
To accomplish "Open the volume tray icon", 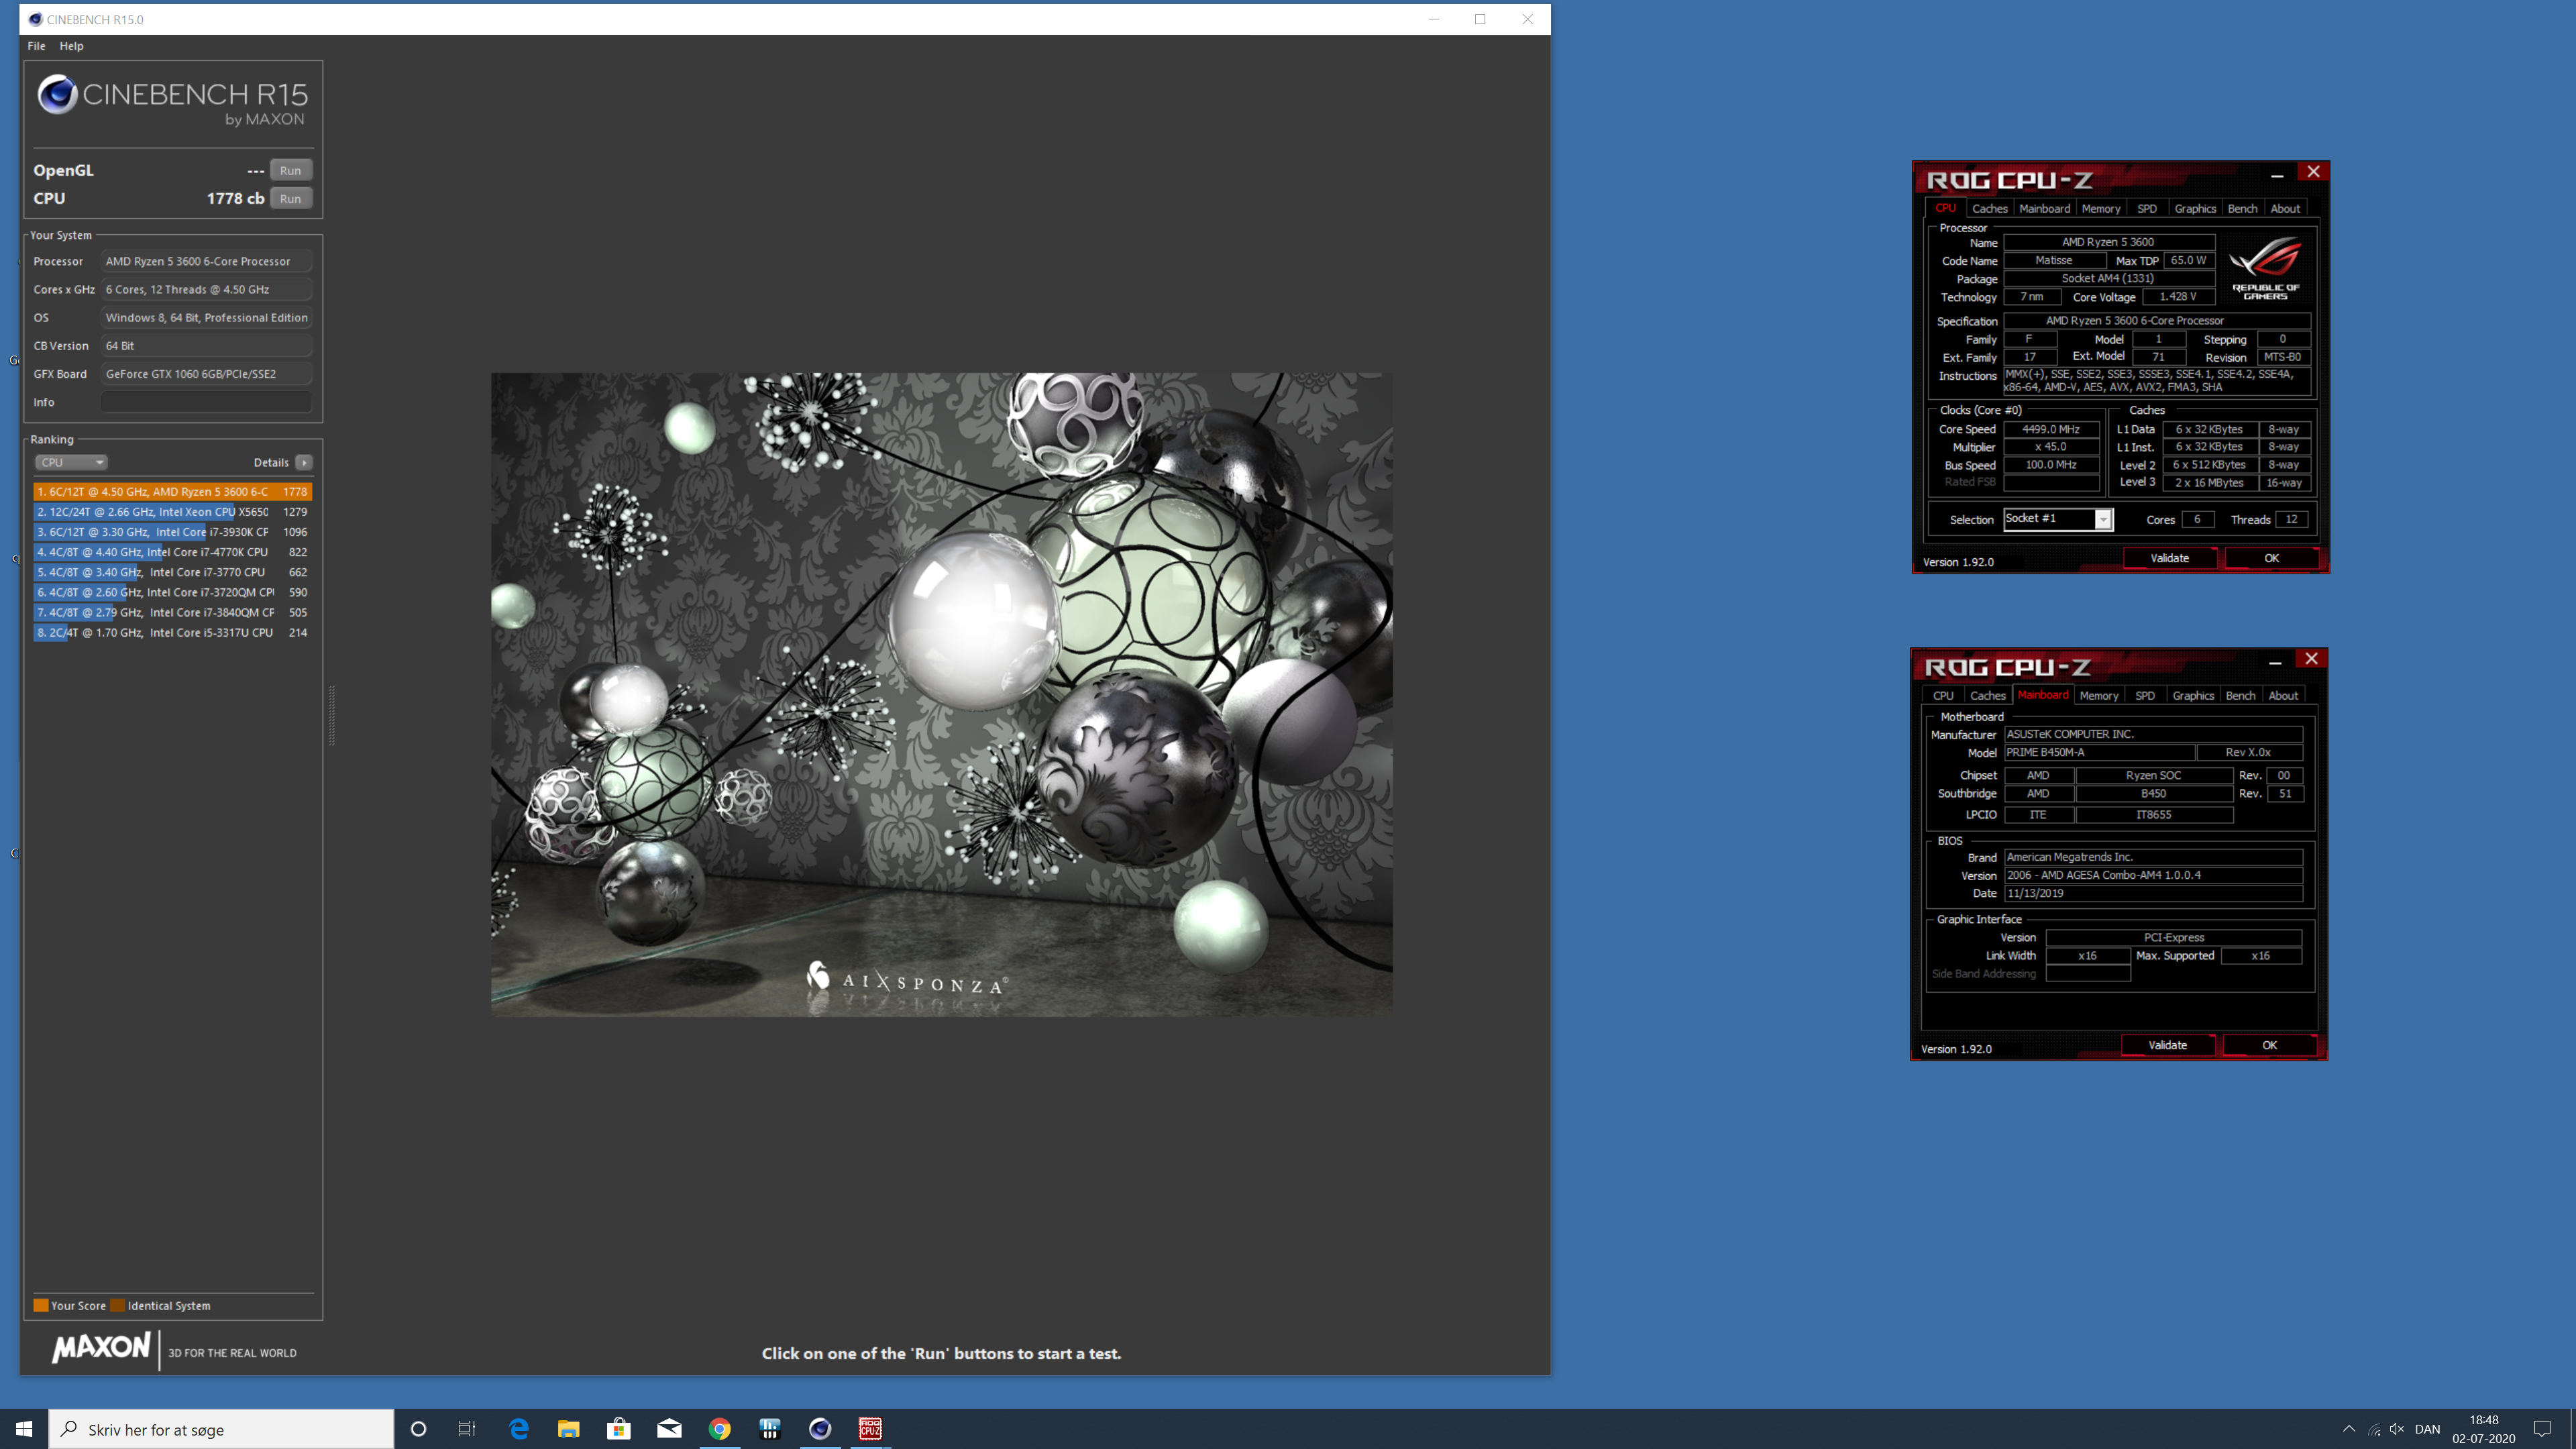I will [x=2397, y=1429].
